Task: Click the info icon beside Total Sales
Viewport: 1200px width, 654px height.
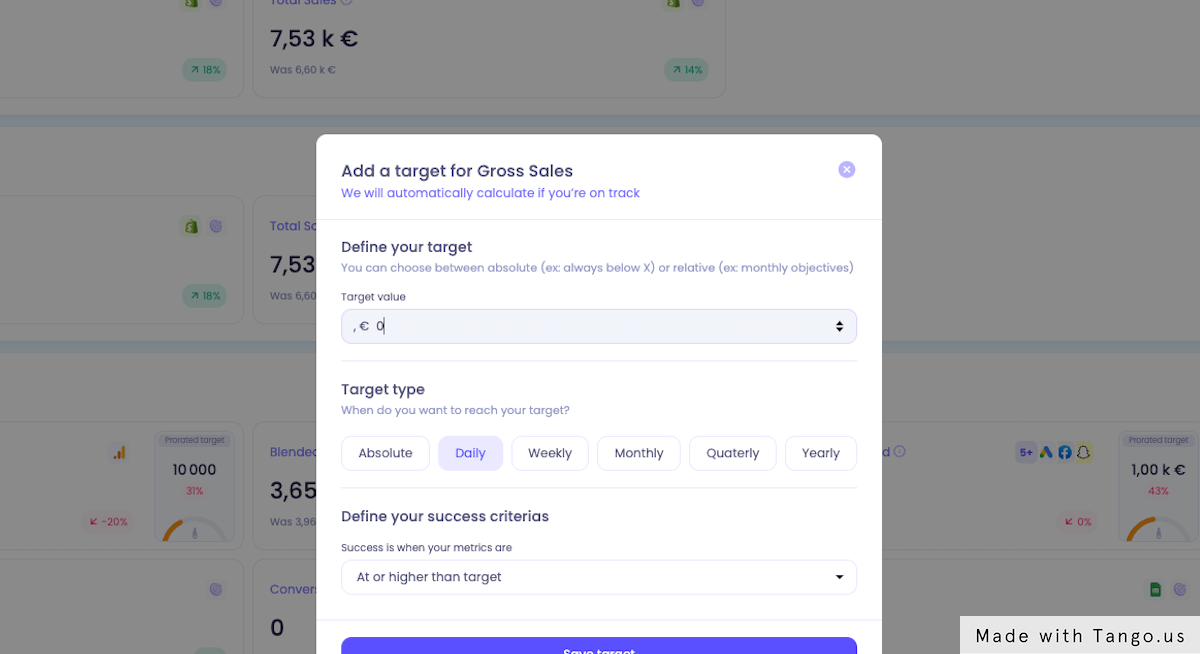Action: (346, 2)
